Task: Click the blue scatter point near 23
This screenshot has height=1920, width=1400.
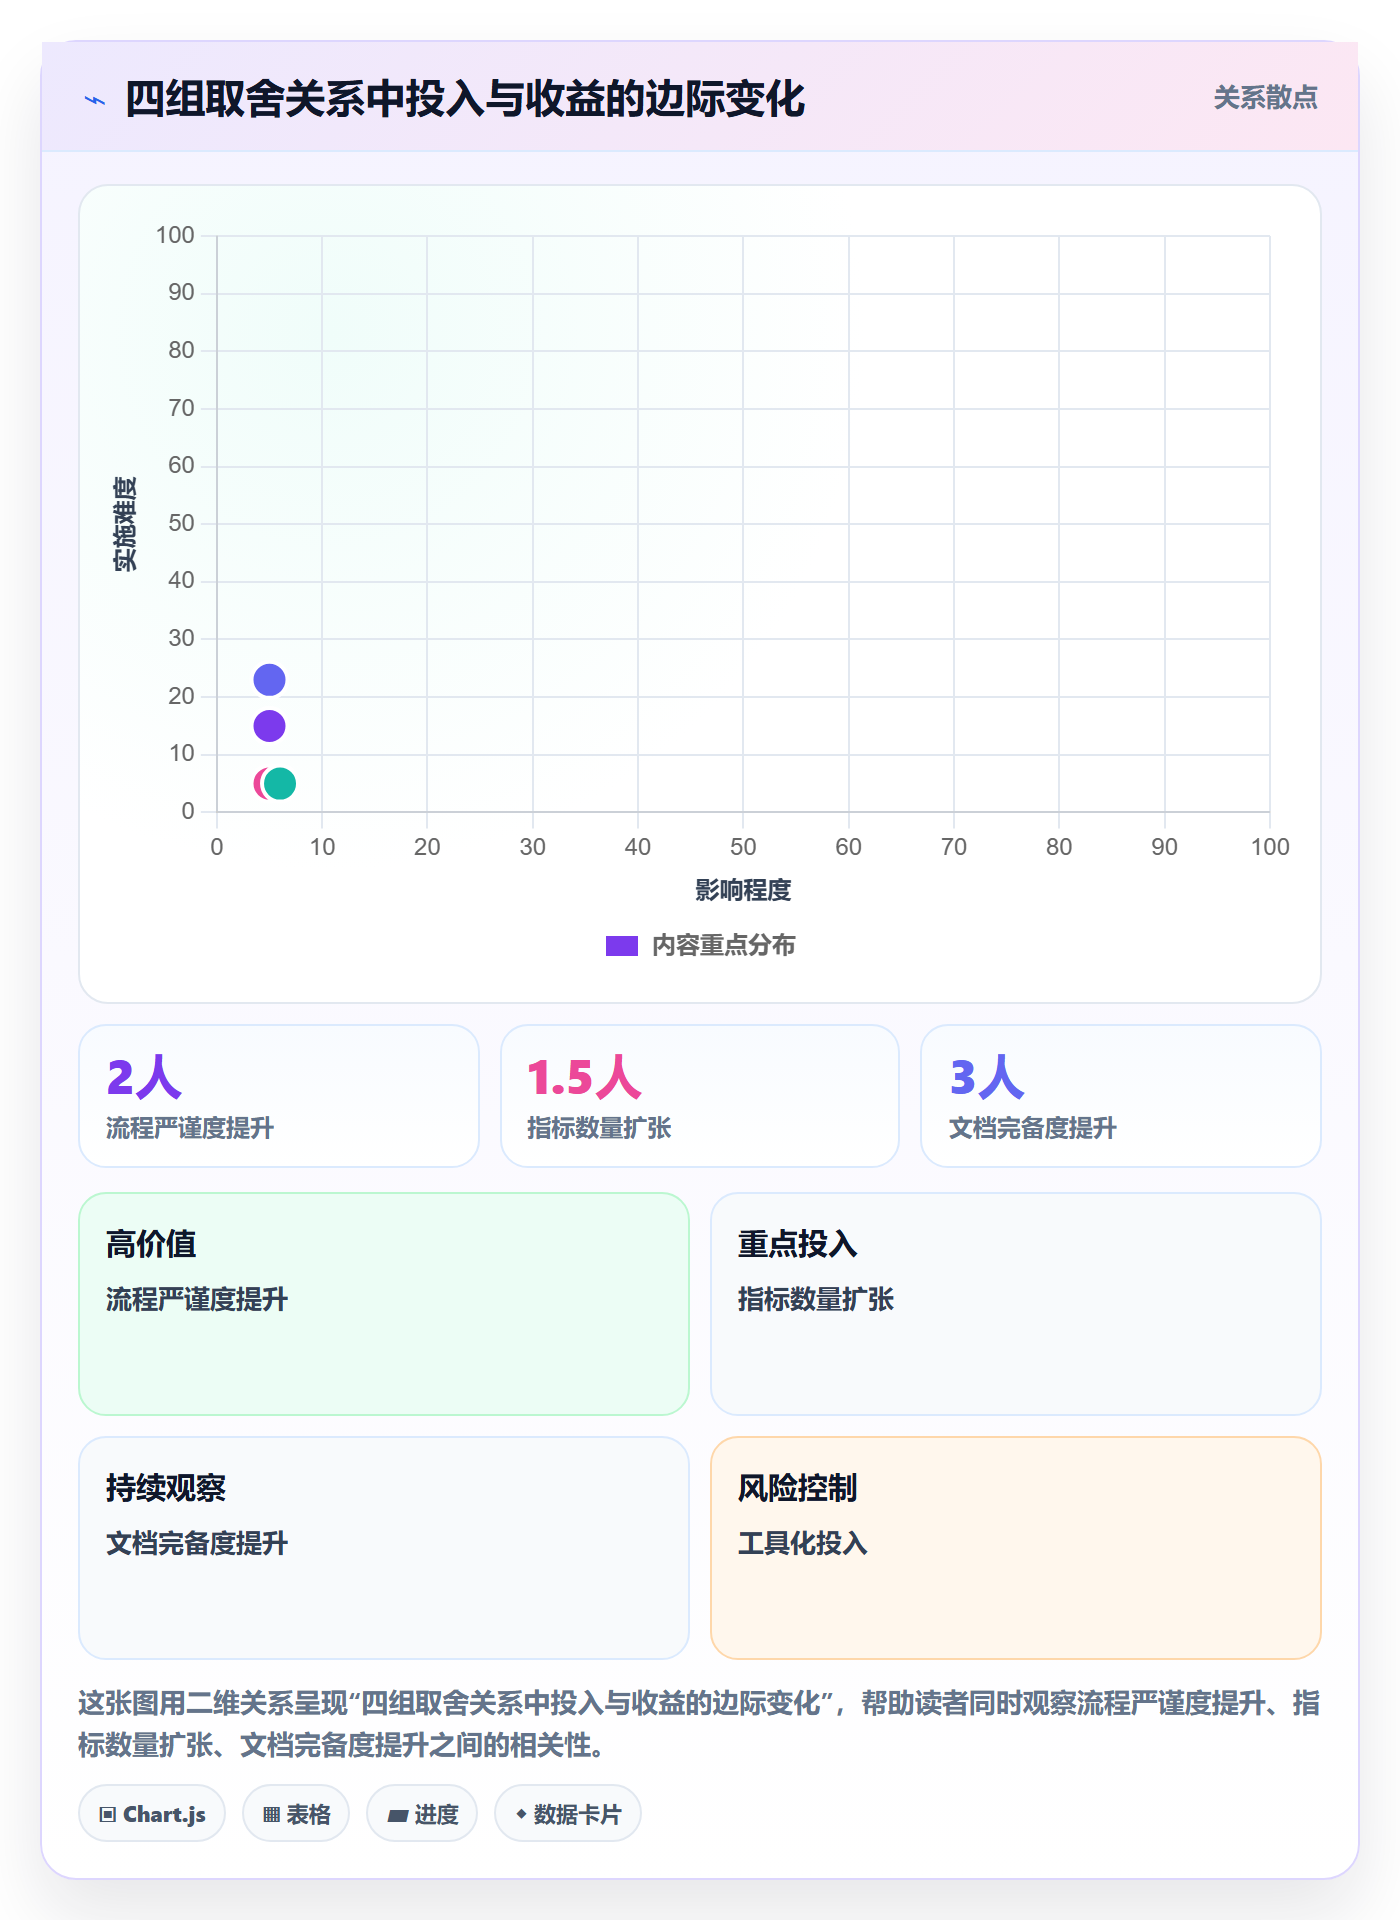Action: coord(269,680)
